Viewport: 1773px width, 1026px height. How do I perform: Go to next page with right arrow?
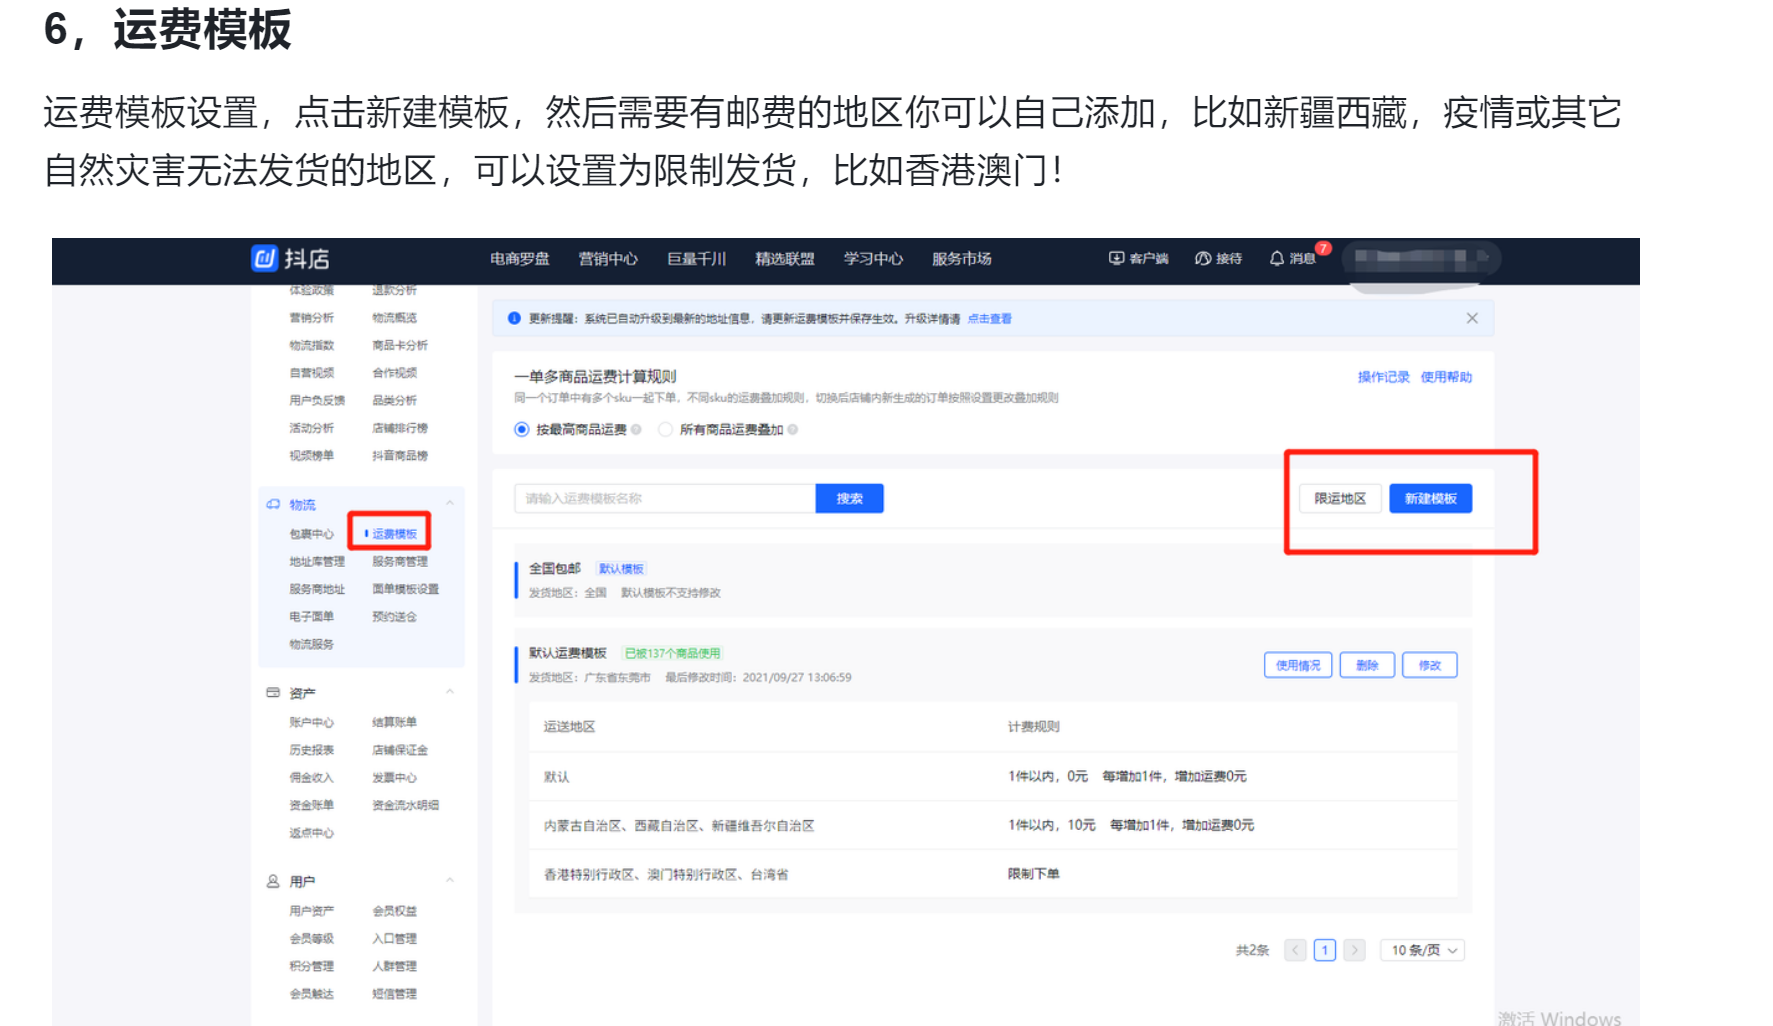pyautogui.click(x=1354, y=950)
